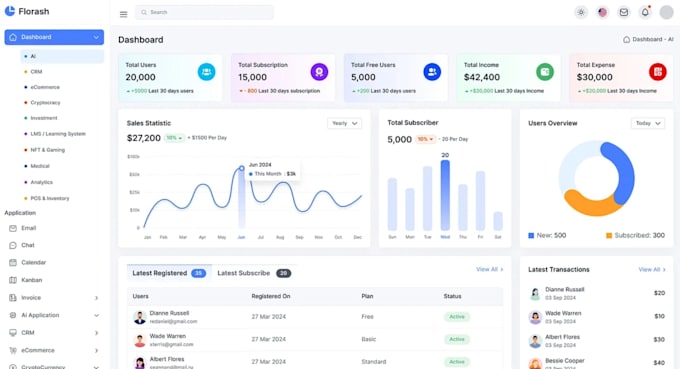Click the Total Income wallet icon
The image size is (680, 369).
545,72
